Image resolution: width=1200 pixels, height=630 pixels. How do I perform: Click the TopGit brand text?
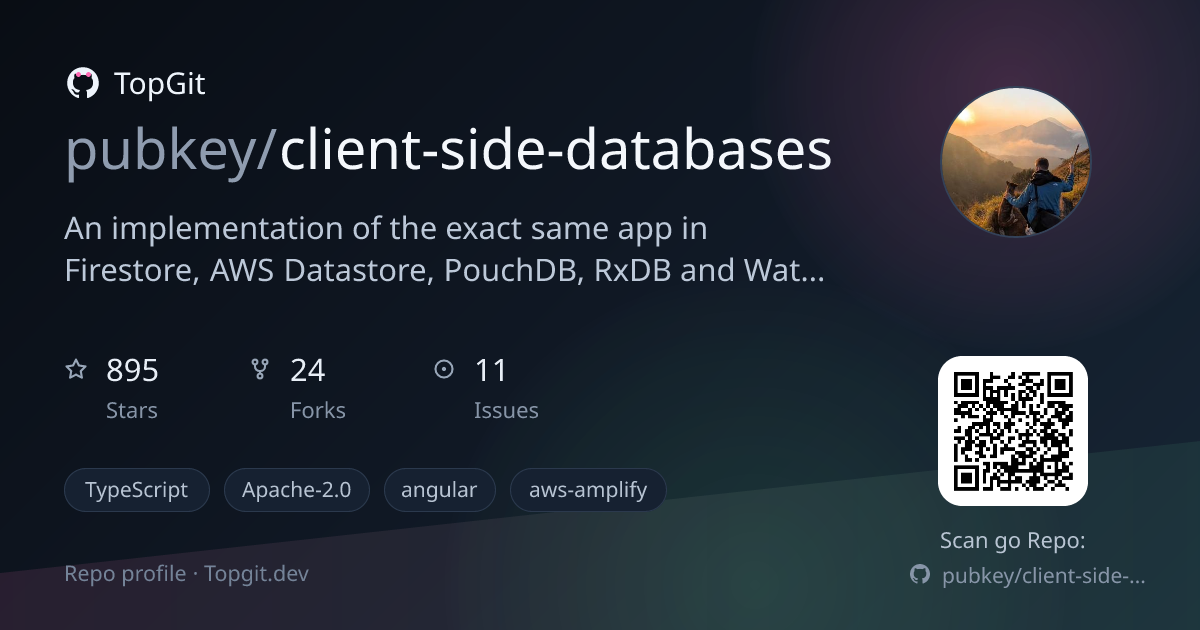pos(160,84)
